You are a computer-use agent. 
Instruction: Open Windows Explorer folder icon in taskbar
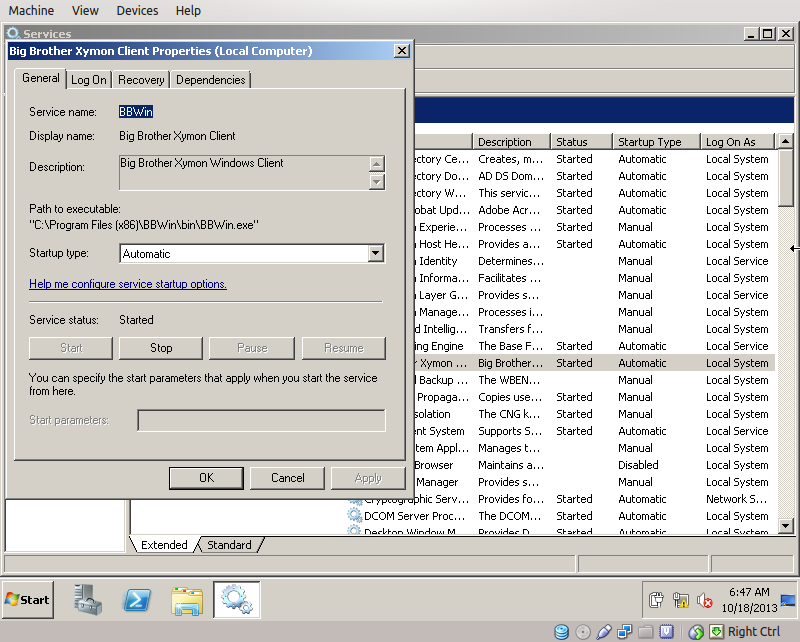[x=187, y=600]
